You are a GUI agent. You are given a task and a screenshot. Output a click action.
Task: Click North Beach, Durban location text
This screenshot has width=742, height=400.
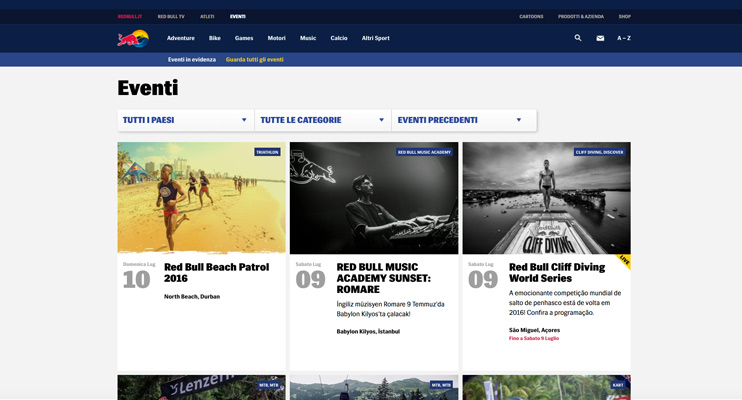[x=192, y=297]
